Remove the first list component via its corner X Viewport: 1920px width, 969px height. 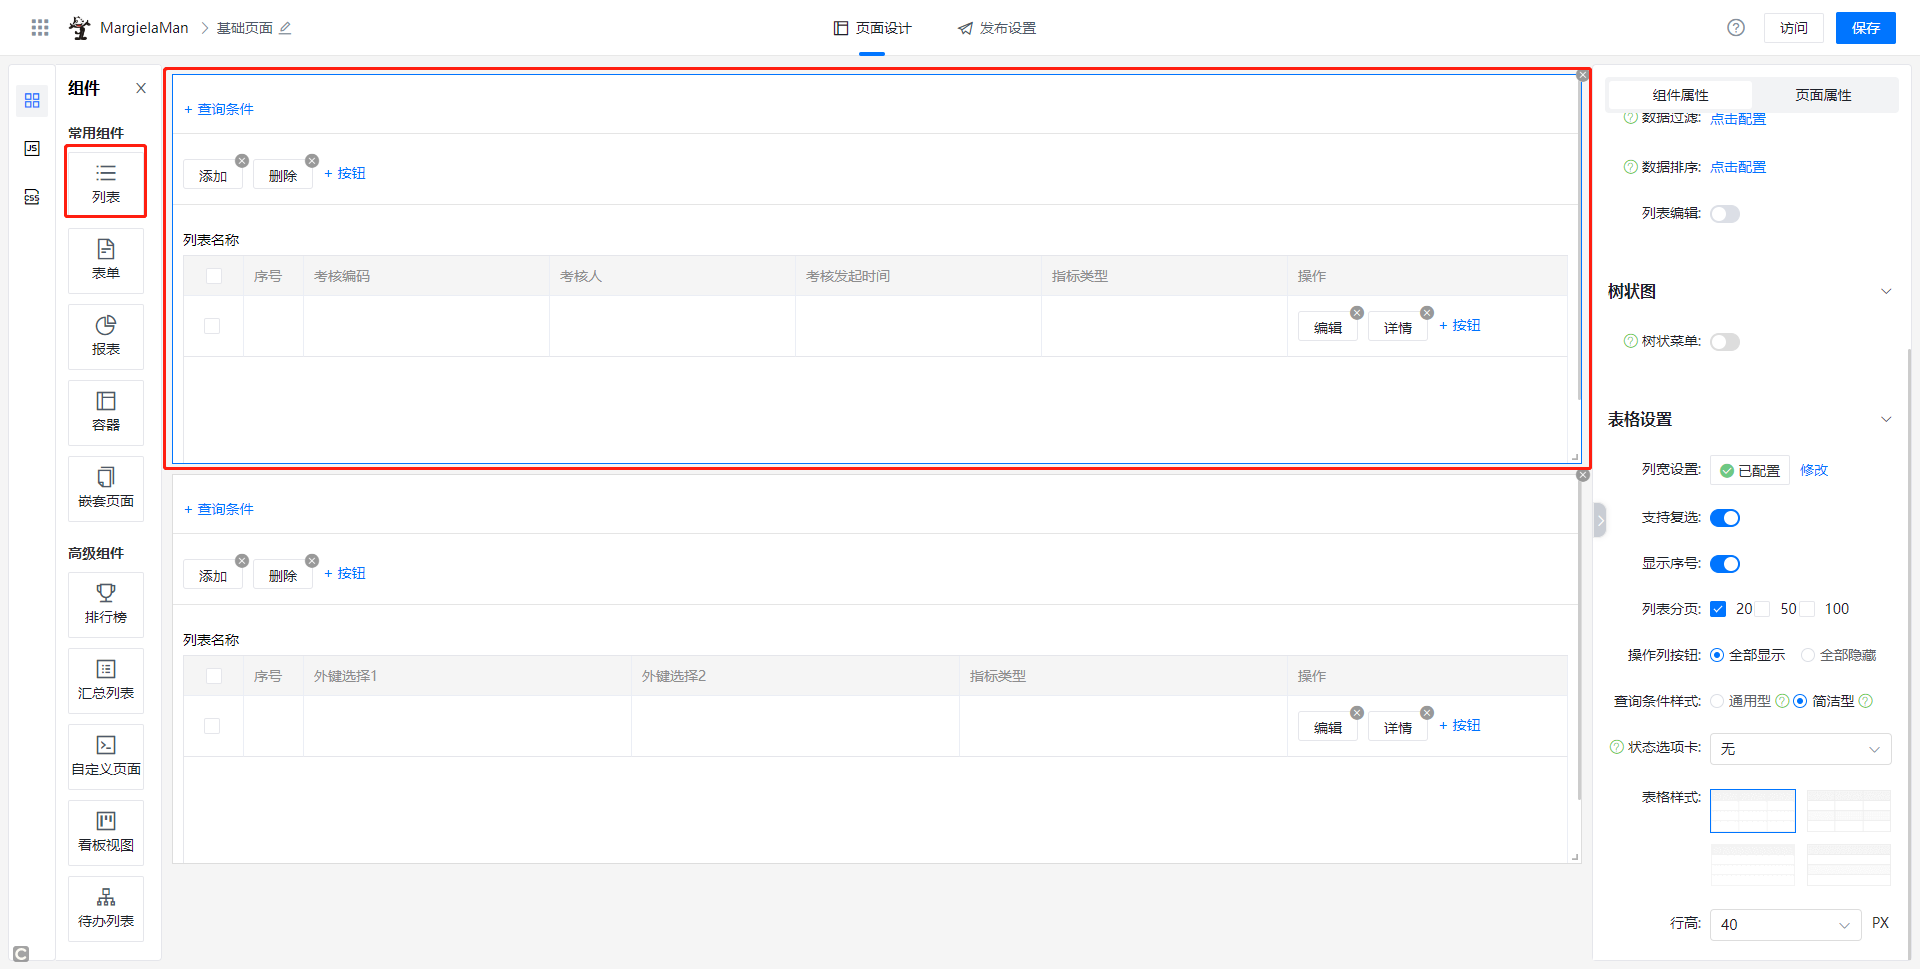1583,75
